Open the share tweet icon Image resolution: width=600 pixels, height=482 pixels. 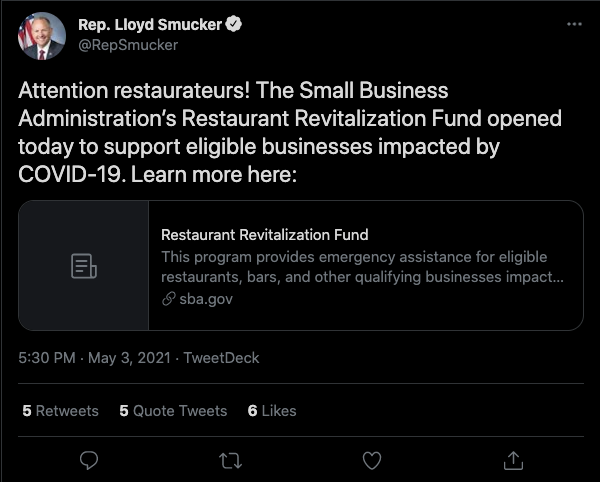point(513,460)
